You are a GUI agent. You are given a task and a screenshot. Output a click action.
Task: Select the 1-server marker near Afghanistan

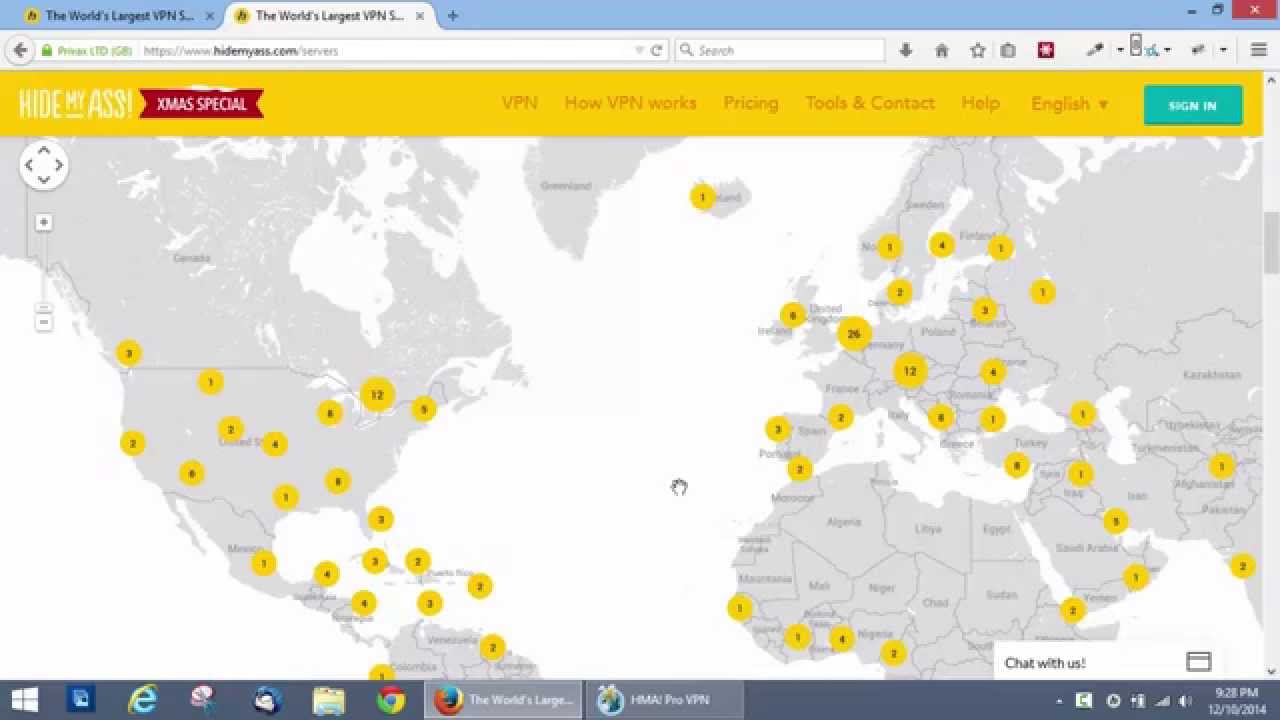[x=1221, y=466]
